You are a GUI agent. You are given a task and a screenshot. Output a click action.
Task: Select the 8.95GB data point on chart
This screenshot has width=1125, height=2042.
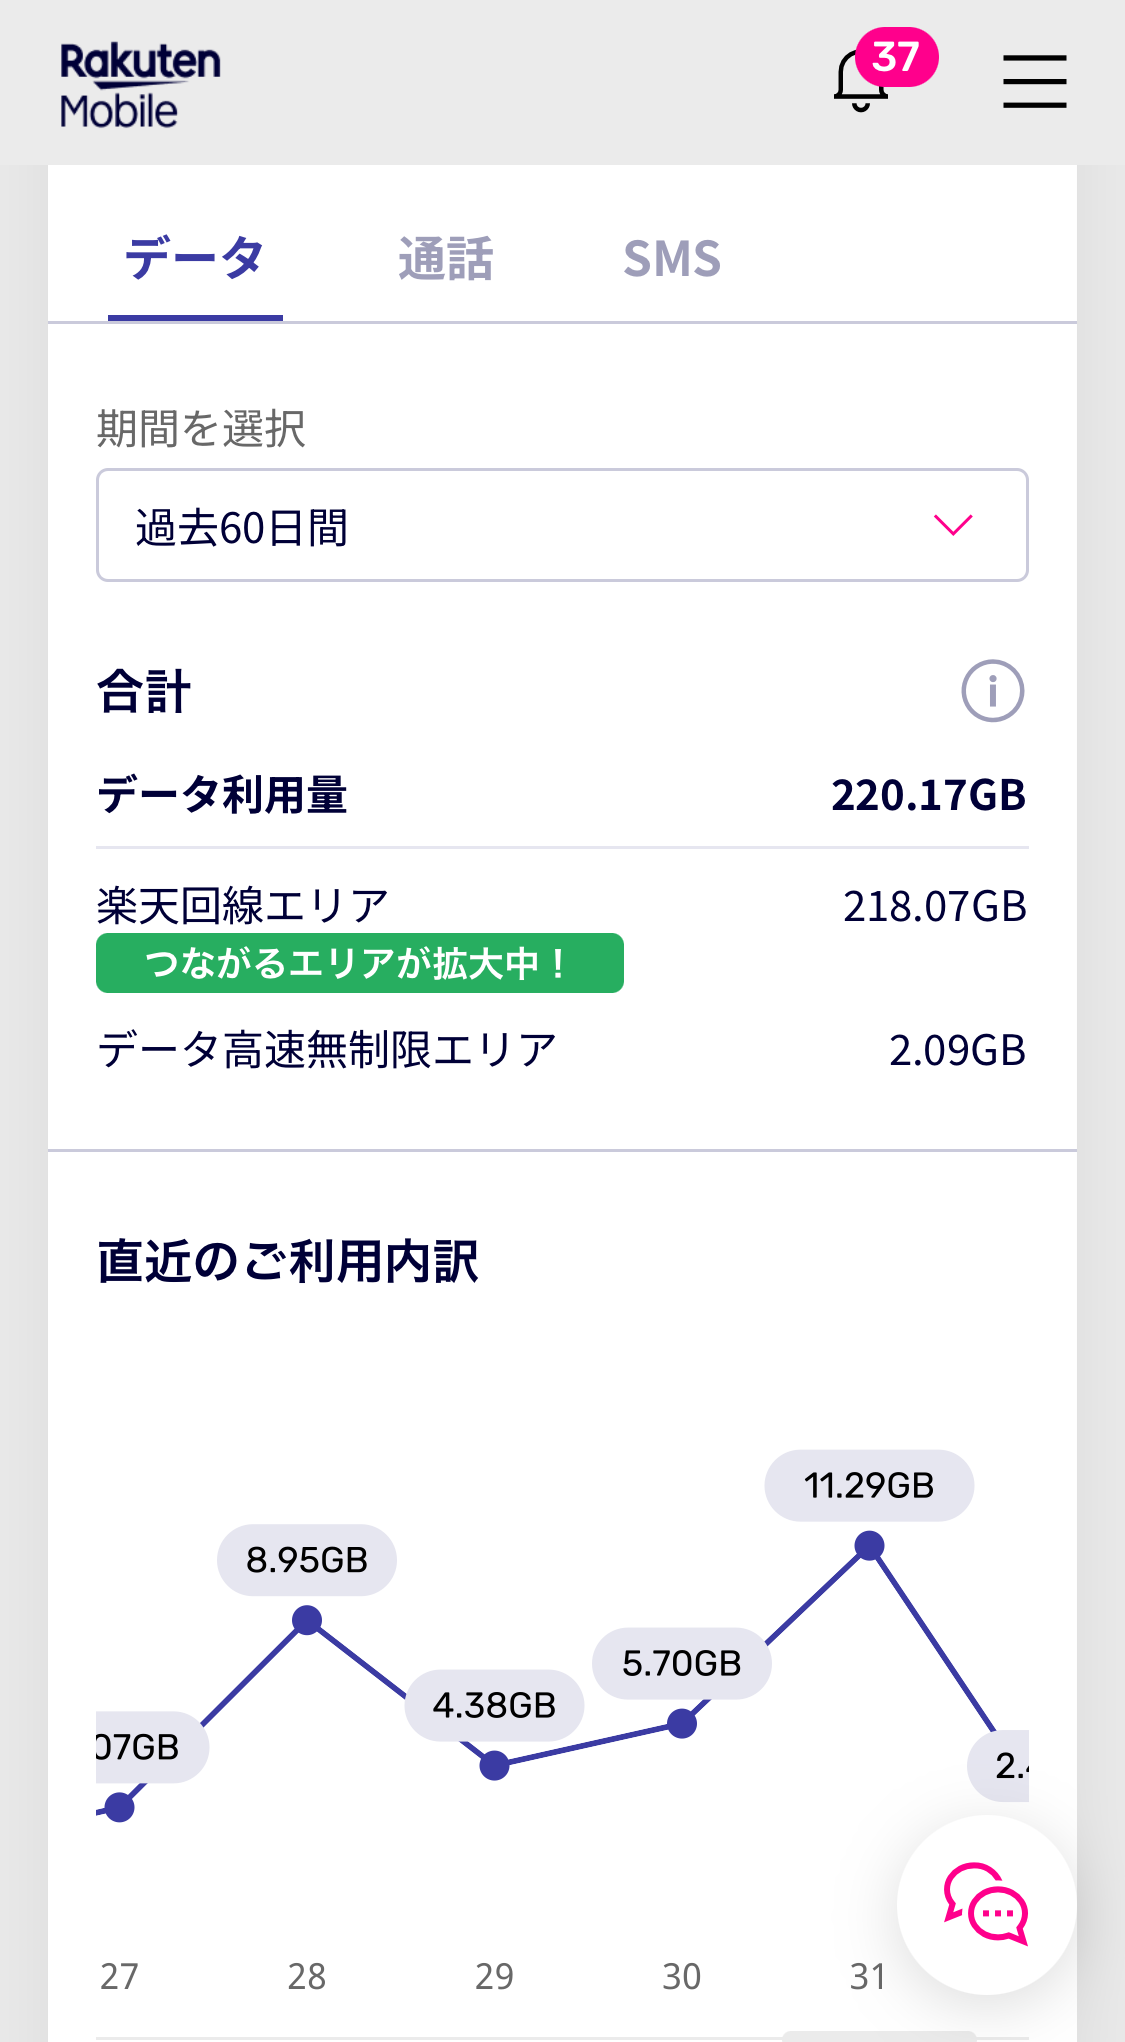click(x=307, y=1620)
